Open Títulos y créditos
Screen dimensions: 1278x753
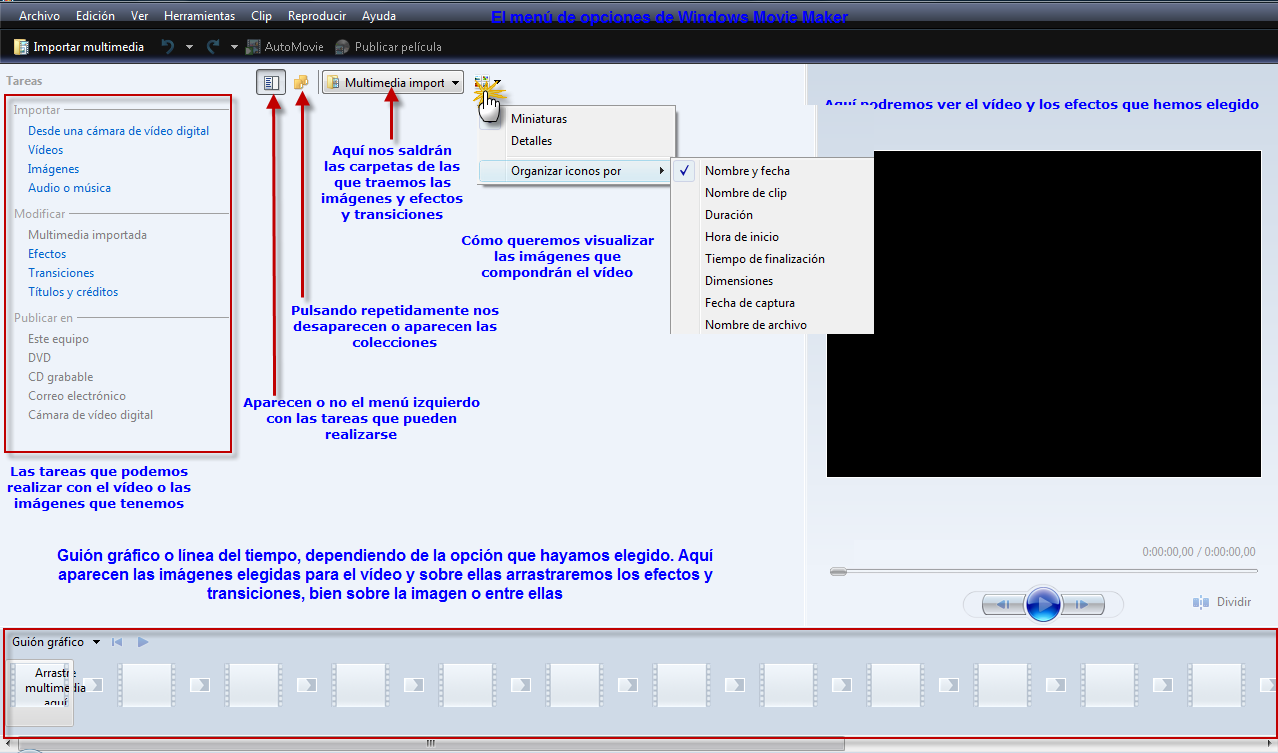73,292
